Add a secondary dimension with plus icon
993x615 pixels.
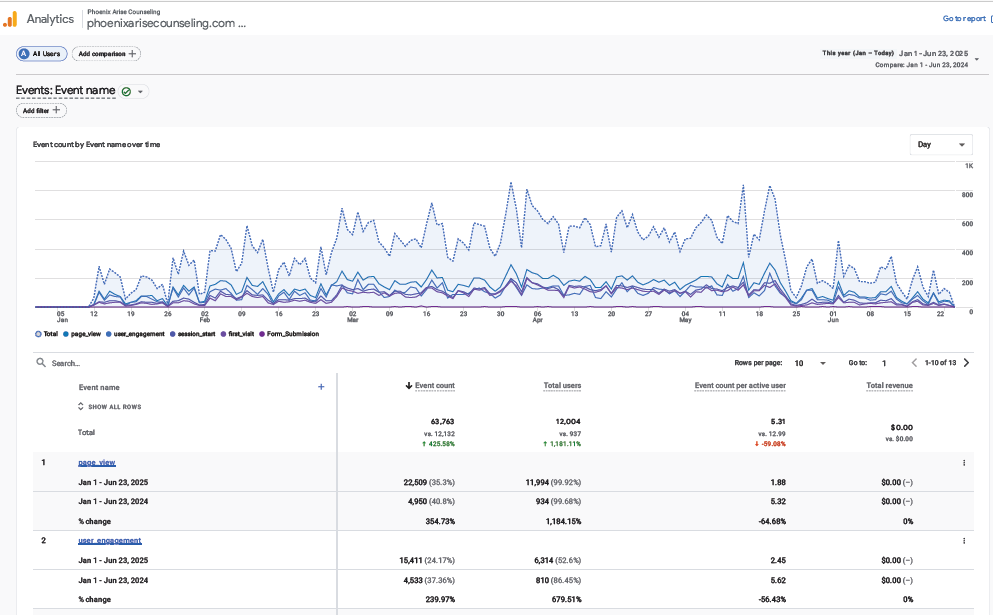(x=321, y=387)
